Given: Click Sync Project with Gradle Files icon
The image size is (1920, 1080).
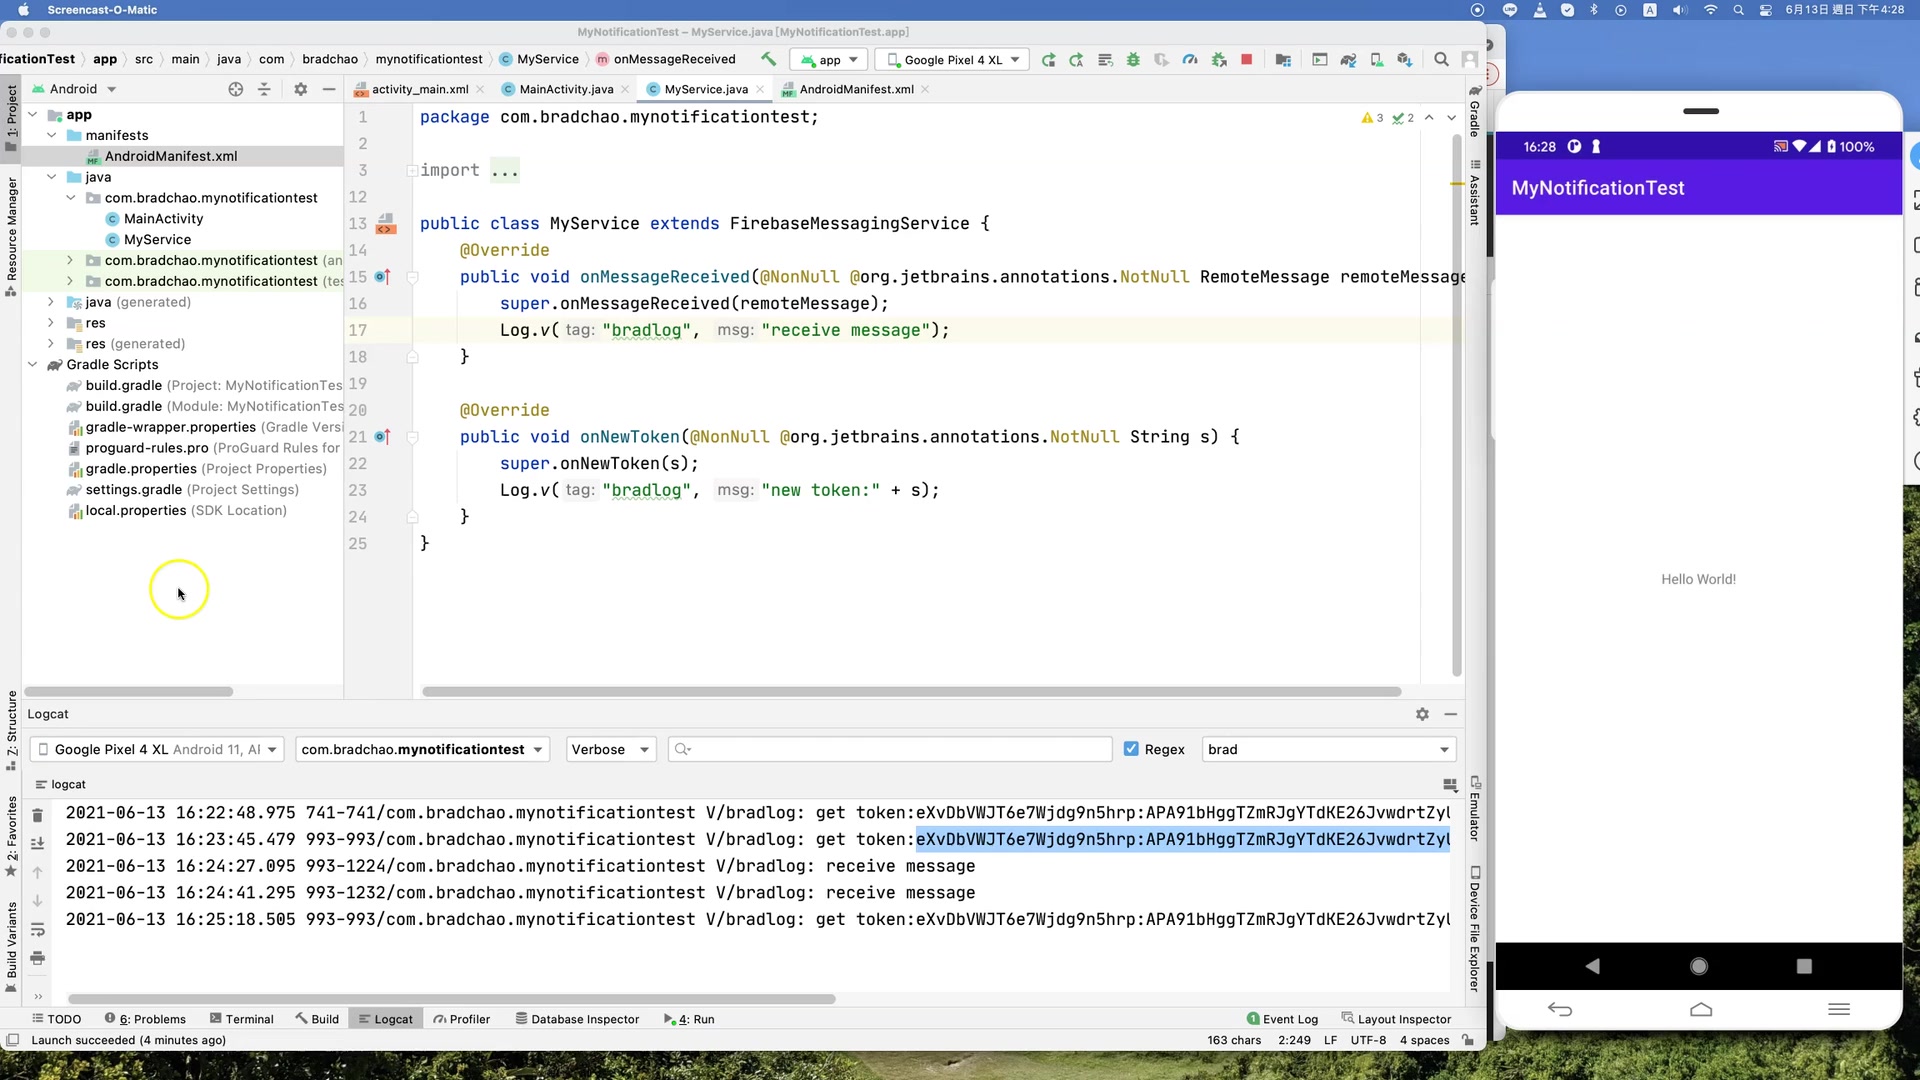Looking at the screenshot, I should tap(1348, 60).
